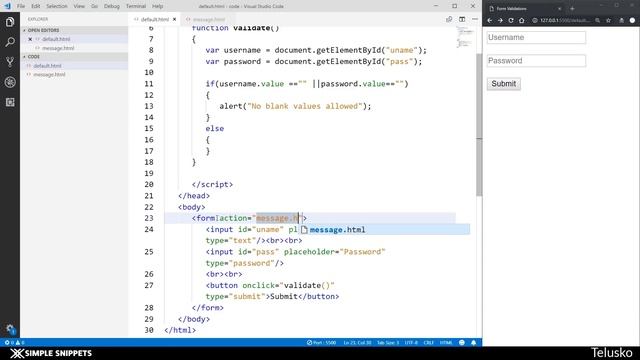
Task: Select the Form Validations browser tab
Action: (x=524, y=9)
